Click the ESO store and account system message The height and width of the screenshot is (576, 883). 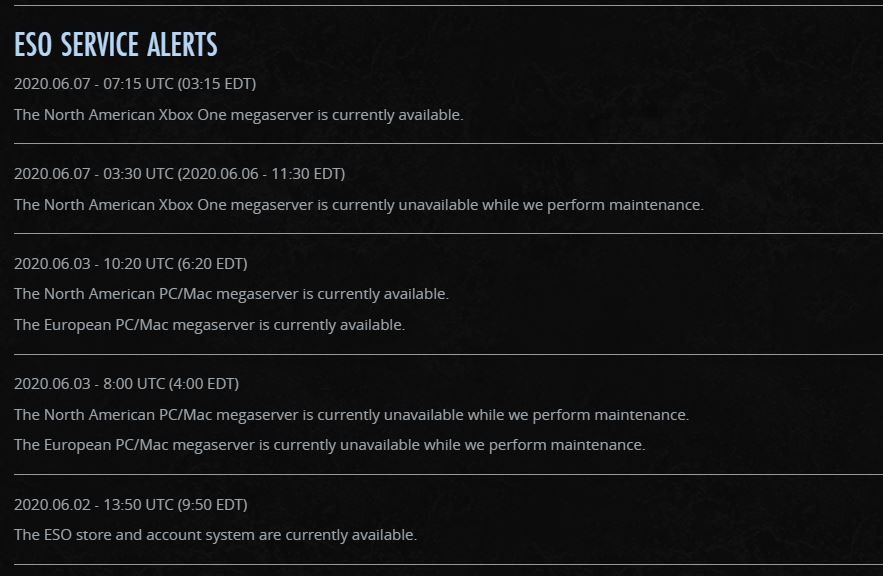[216, 535]
